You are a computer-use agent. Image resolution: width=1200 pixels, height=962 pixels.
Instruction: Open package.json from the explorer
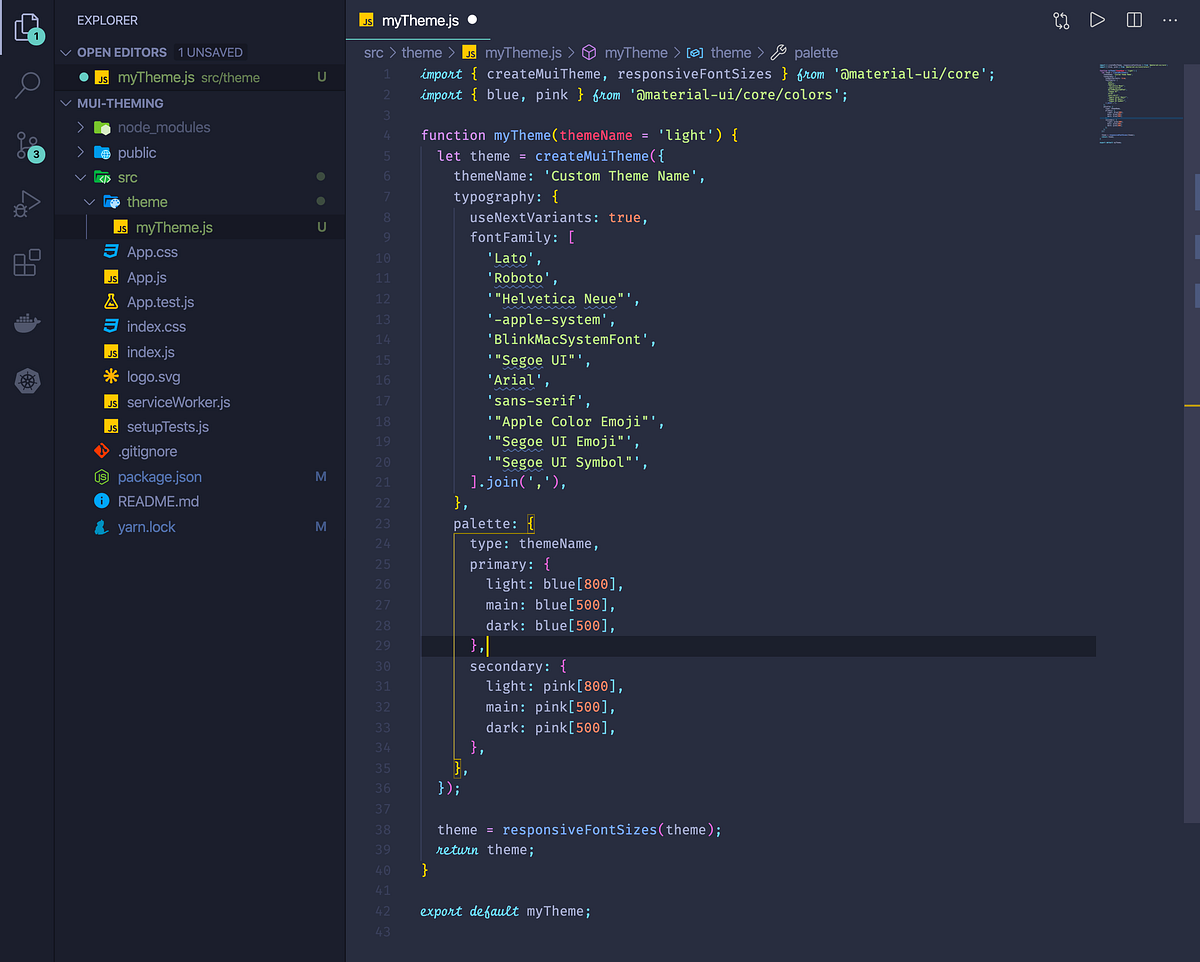(162, 476)
